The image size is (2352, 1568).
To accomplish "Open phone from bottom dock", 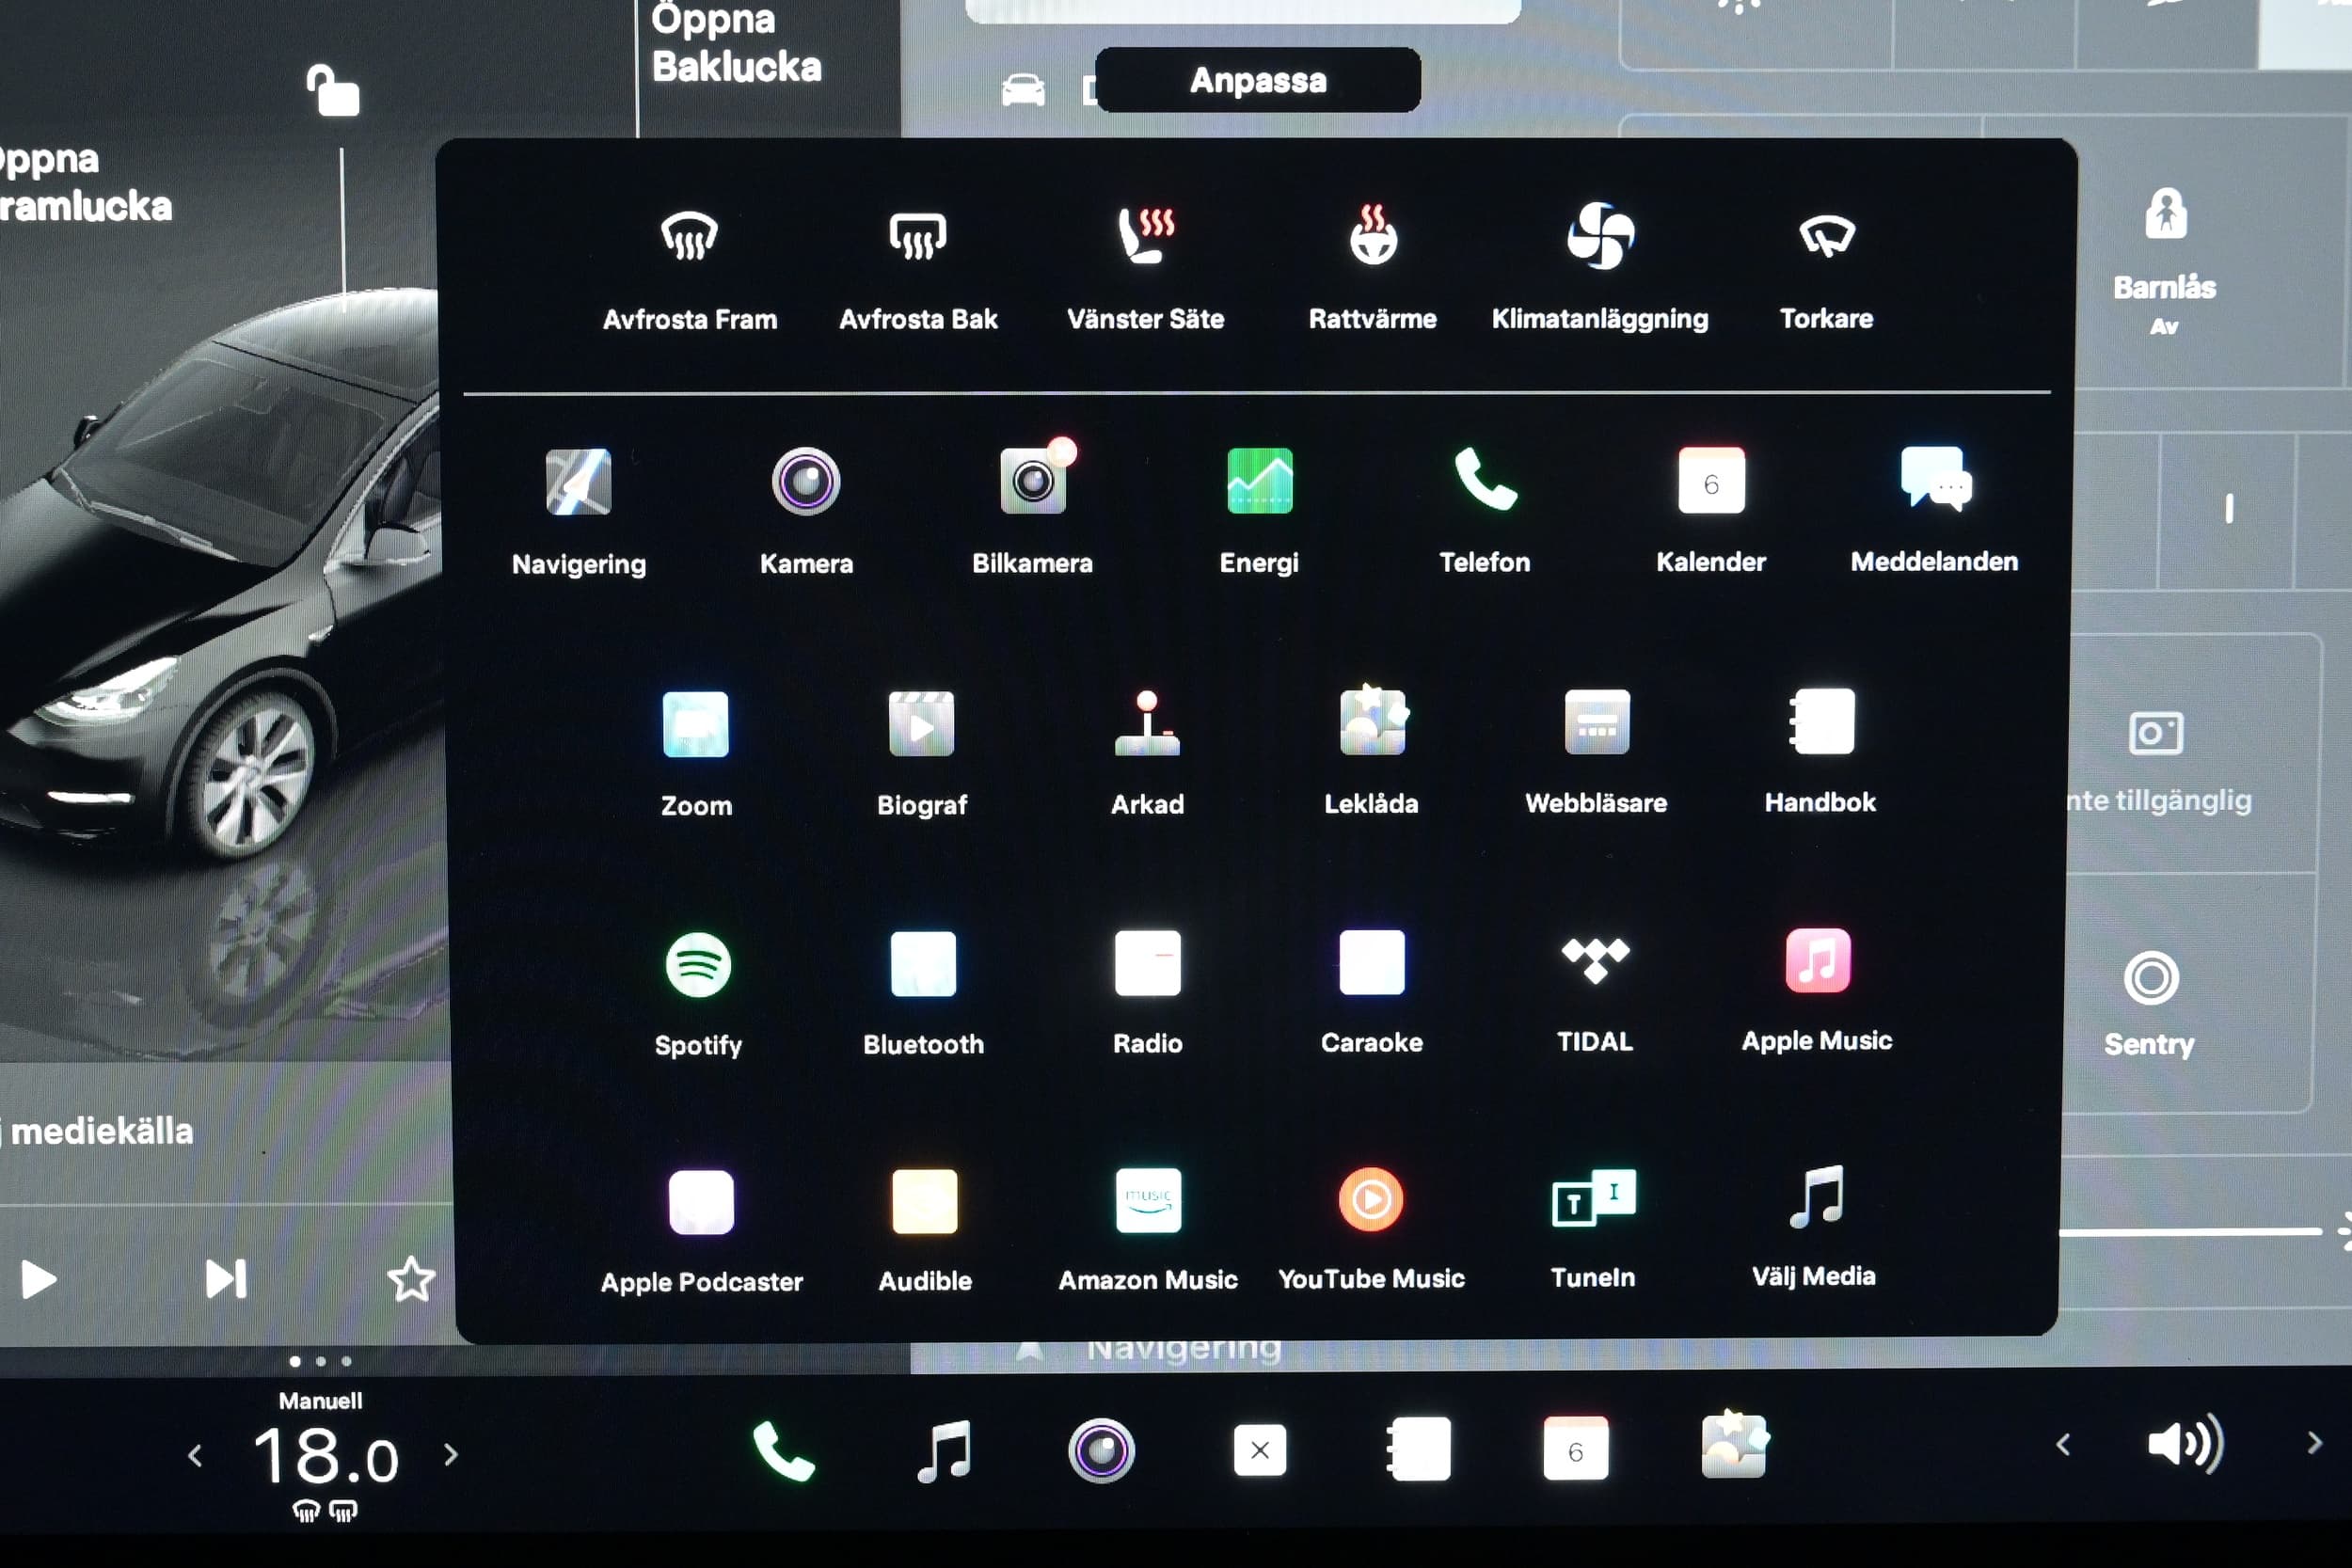I will [783, 1451].
